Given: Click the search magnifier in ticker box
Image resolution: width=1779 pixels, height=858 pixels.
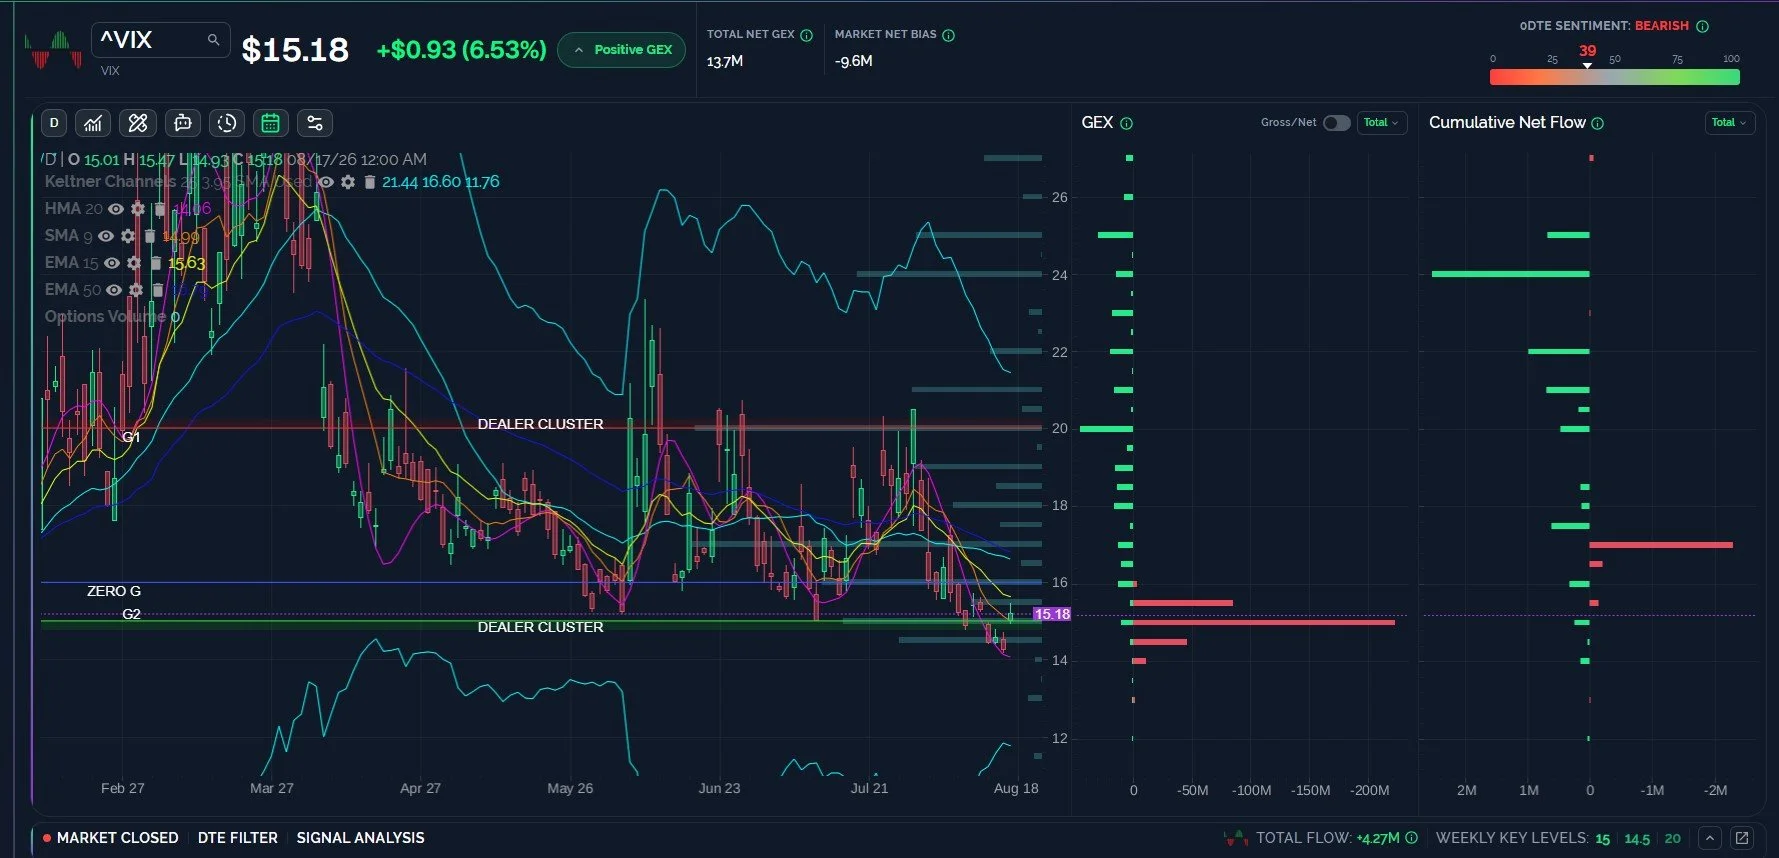Looking at the screenshot, I should 213,40.
